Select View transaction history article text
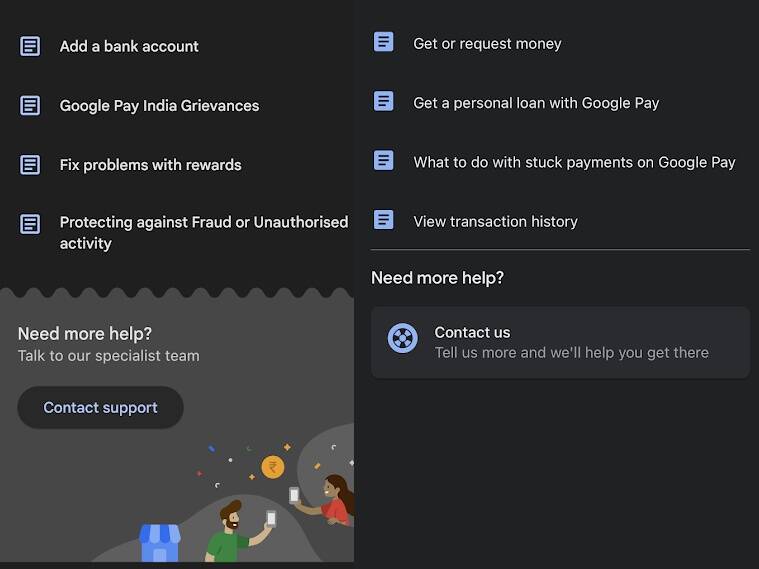 pos(495,222)
